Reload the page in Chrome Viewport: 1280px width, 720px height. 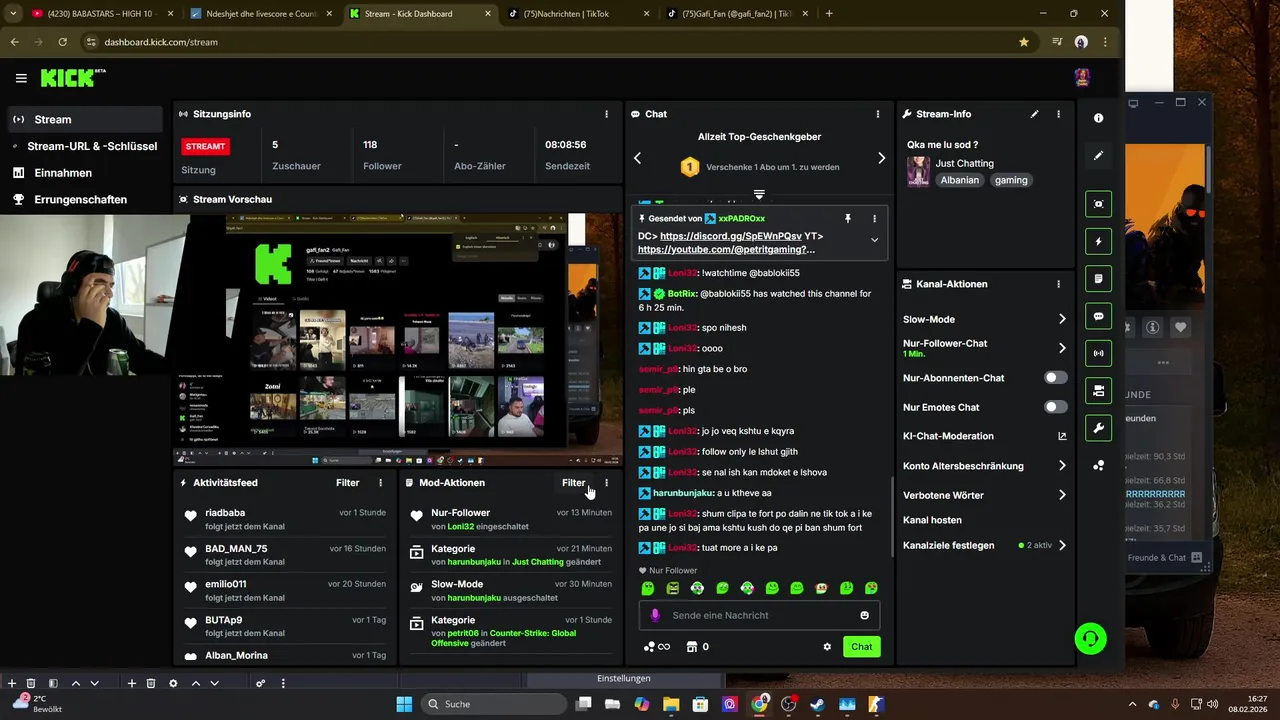click(62, 42)
